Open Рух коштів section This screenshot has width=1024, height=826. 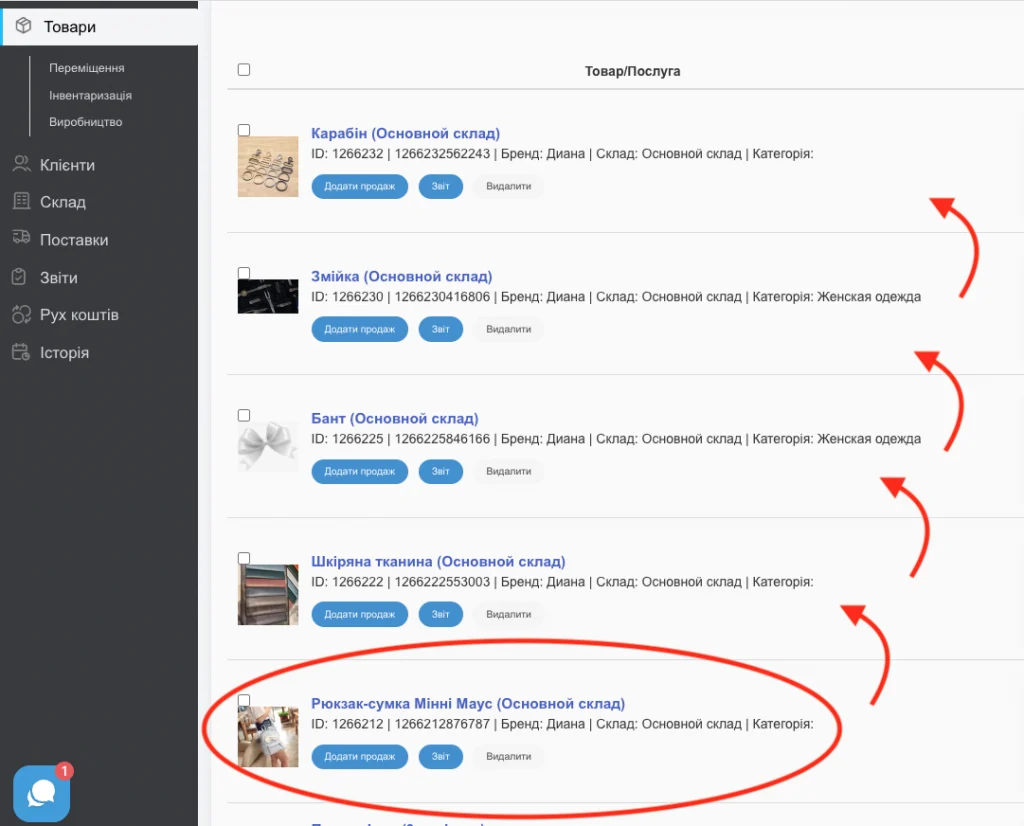(x=79, y=315)
